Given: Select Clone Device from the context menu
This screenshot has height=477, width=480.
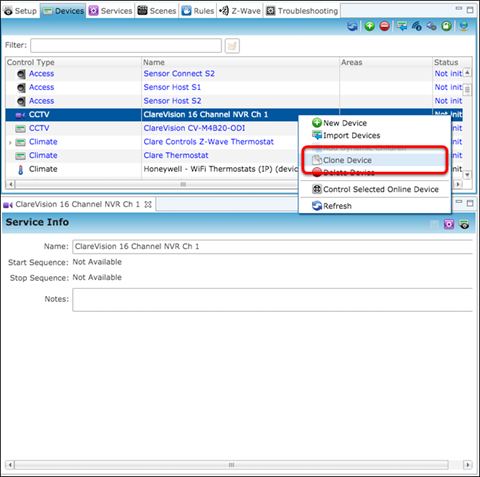Looking at the screenshot, I should tap(375, 160).
